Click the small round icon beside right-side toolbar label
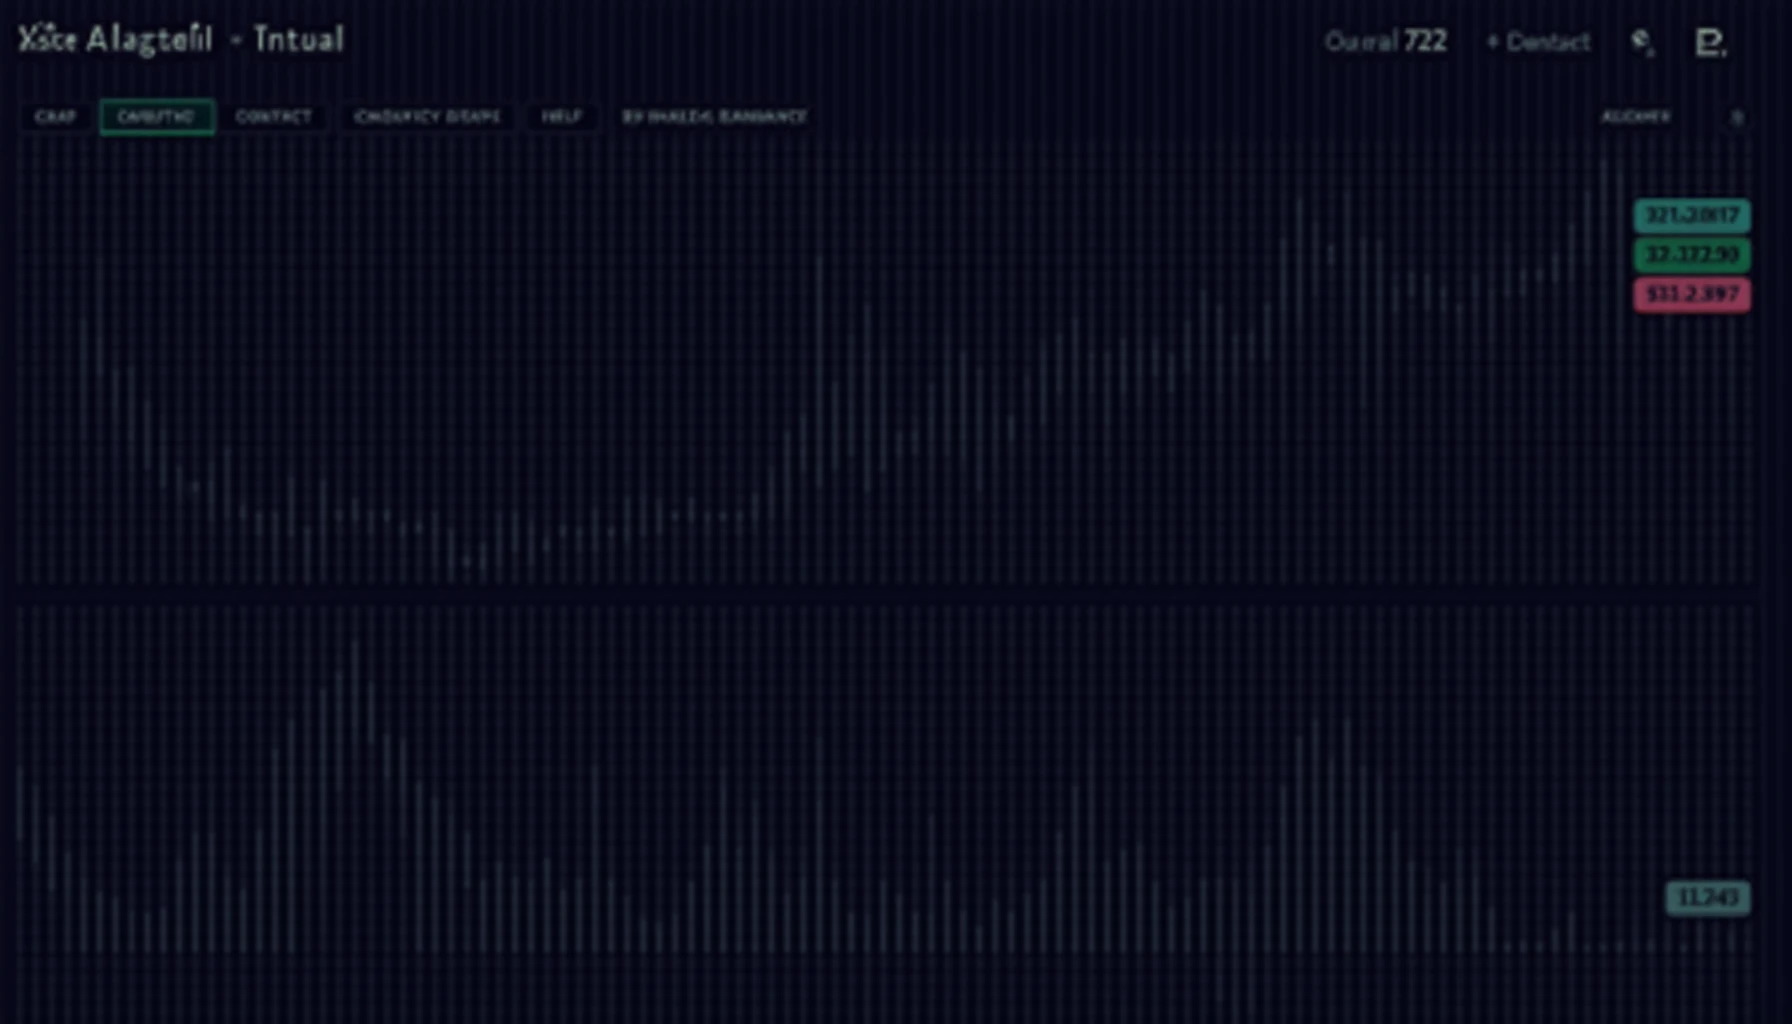 click(1738, 117)
